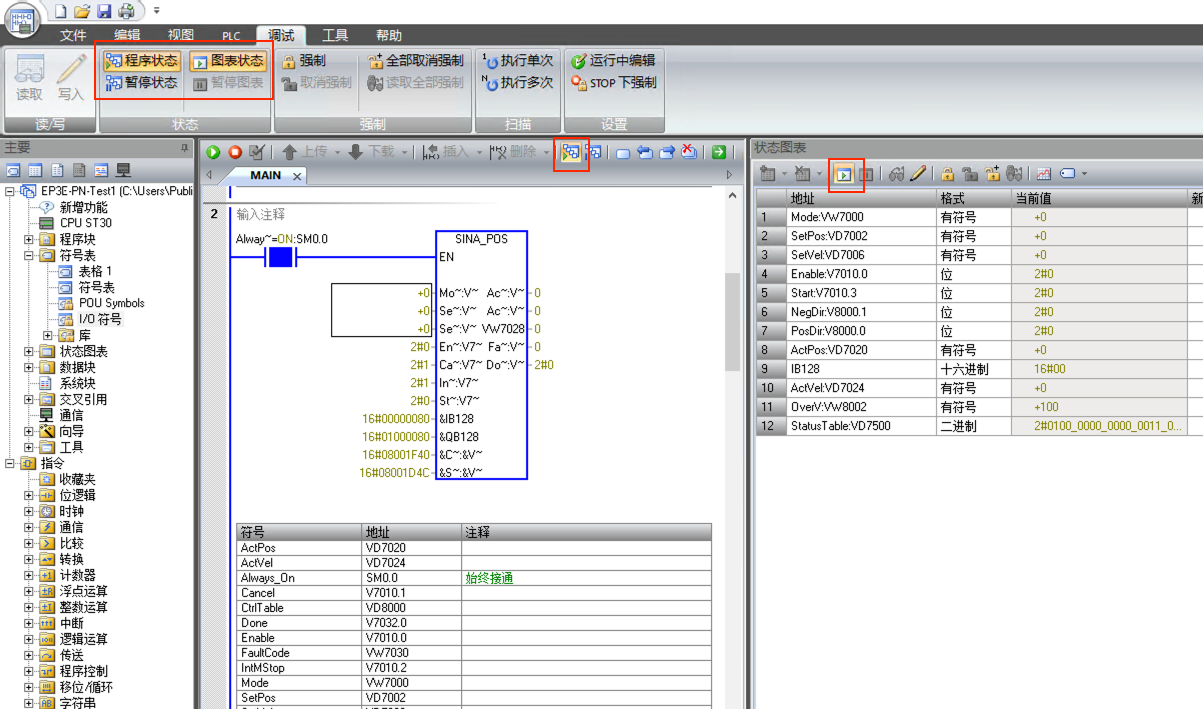Toggle 图表状态 chart status monitoring

point(227,61)
